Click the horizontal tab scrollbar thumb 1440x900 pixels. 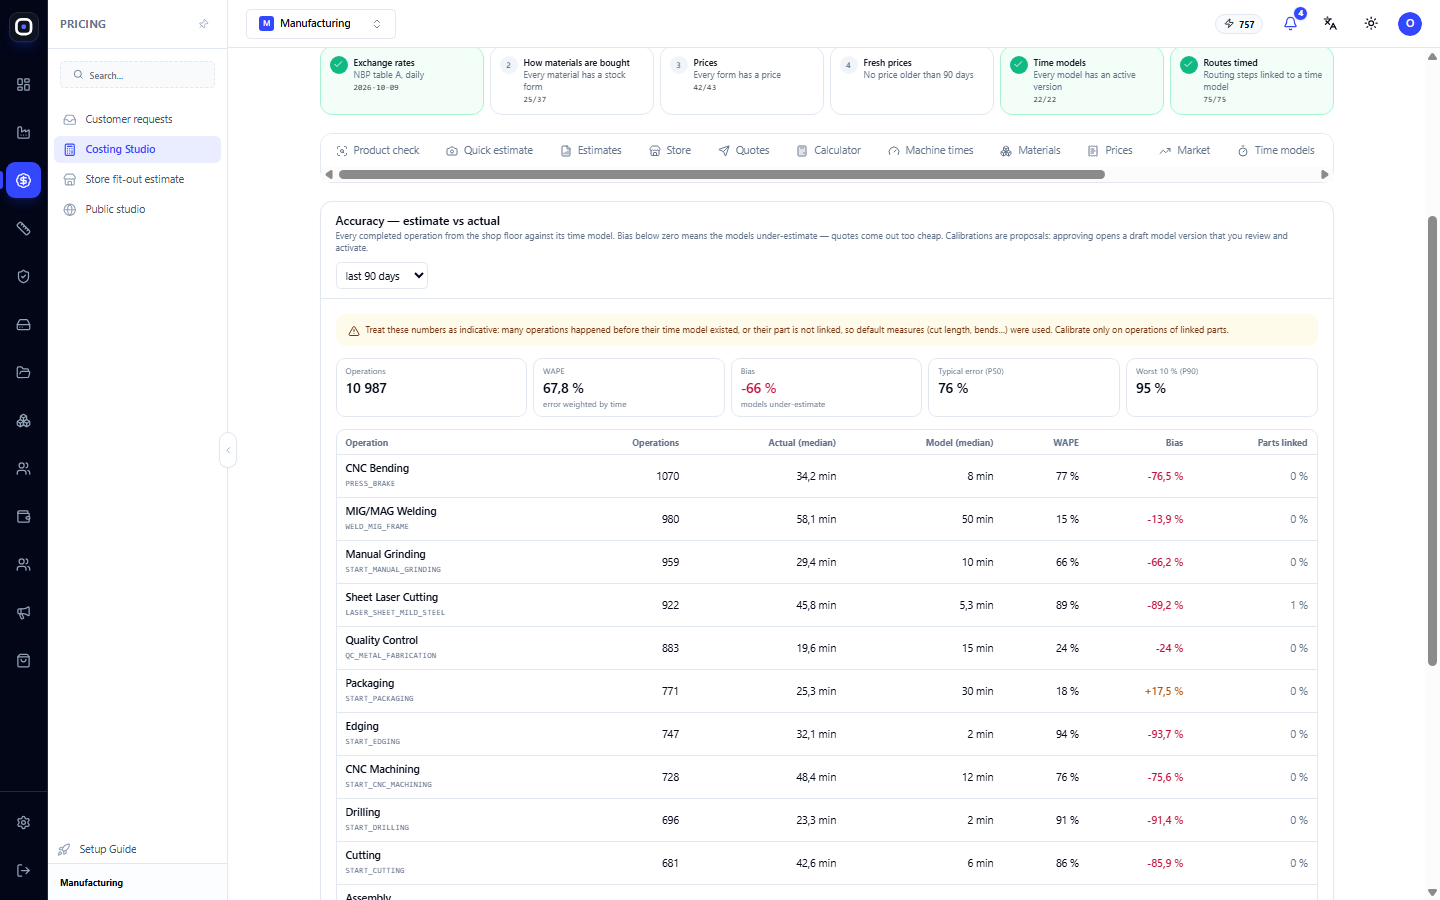(722, 174)
